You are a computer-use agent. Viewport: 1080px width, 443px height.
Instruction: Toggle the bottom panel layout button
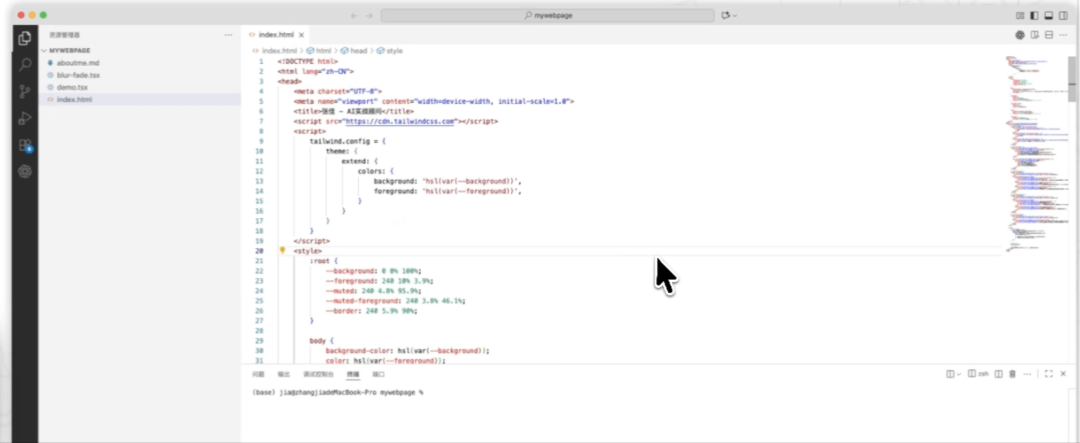1048,15
